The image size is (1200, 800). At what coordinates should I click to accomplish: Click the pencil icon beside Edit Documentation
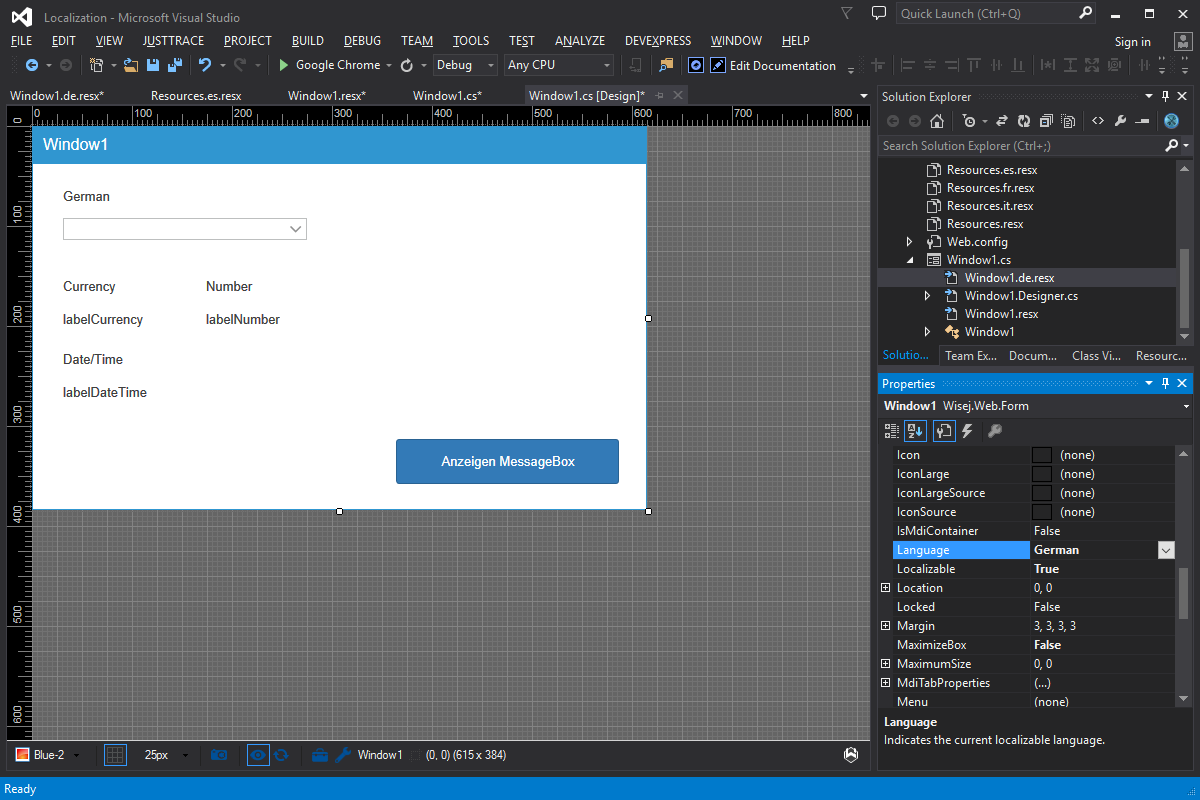[x=718, y=65]
